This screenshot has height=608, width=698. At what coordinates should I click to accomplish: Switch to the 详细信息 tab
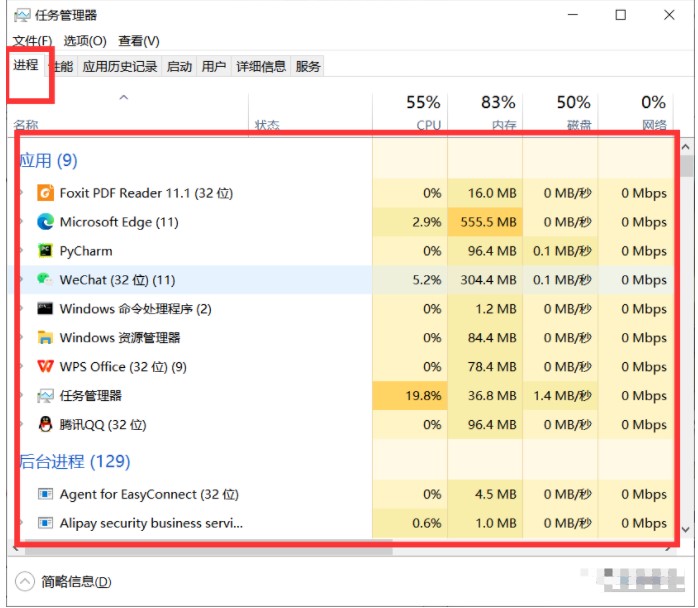point(261,66)
